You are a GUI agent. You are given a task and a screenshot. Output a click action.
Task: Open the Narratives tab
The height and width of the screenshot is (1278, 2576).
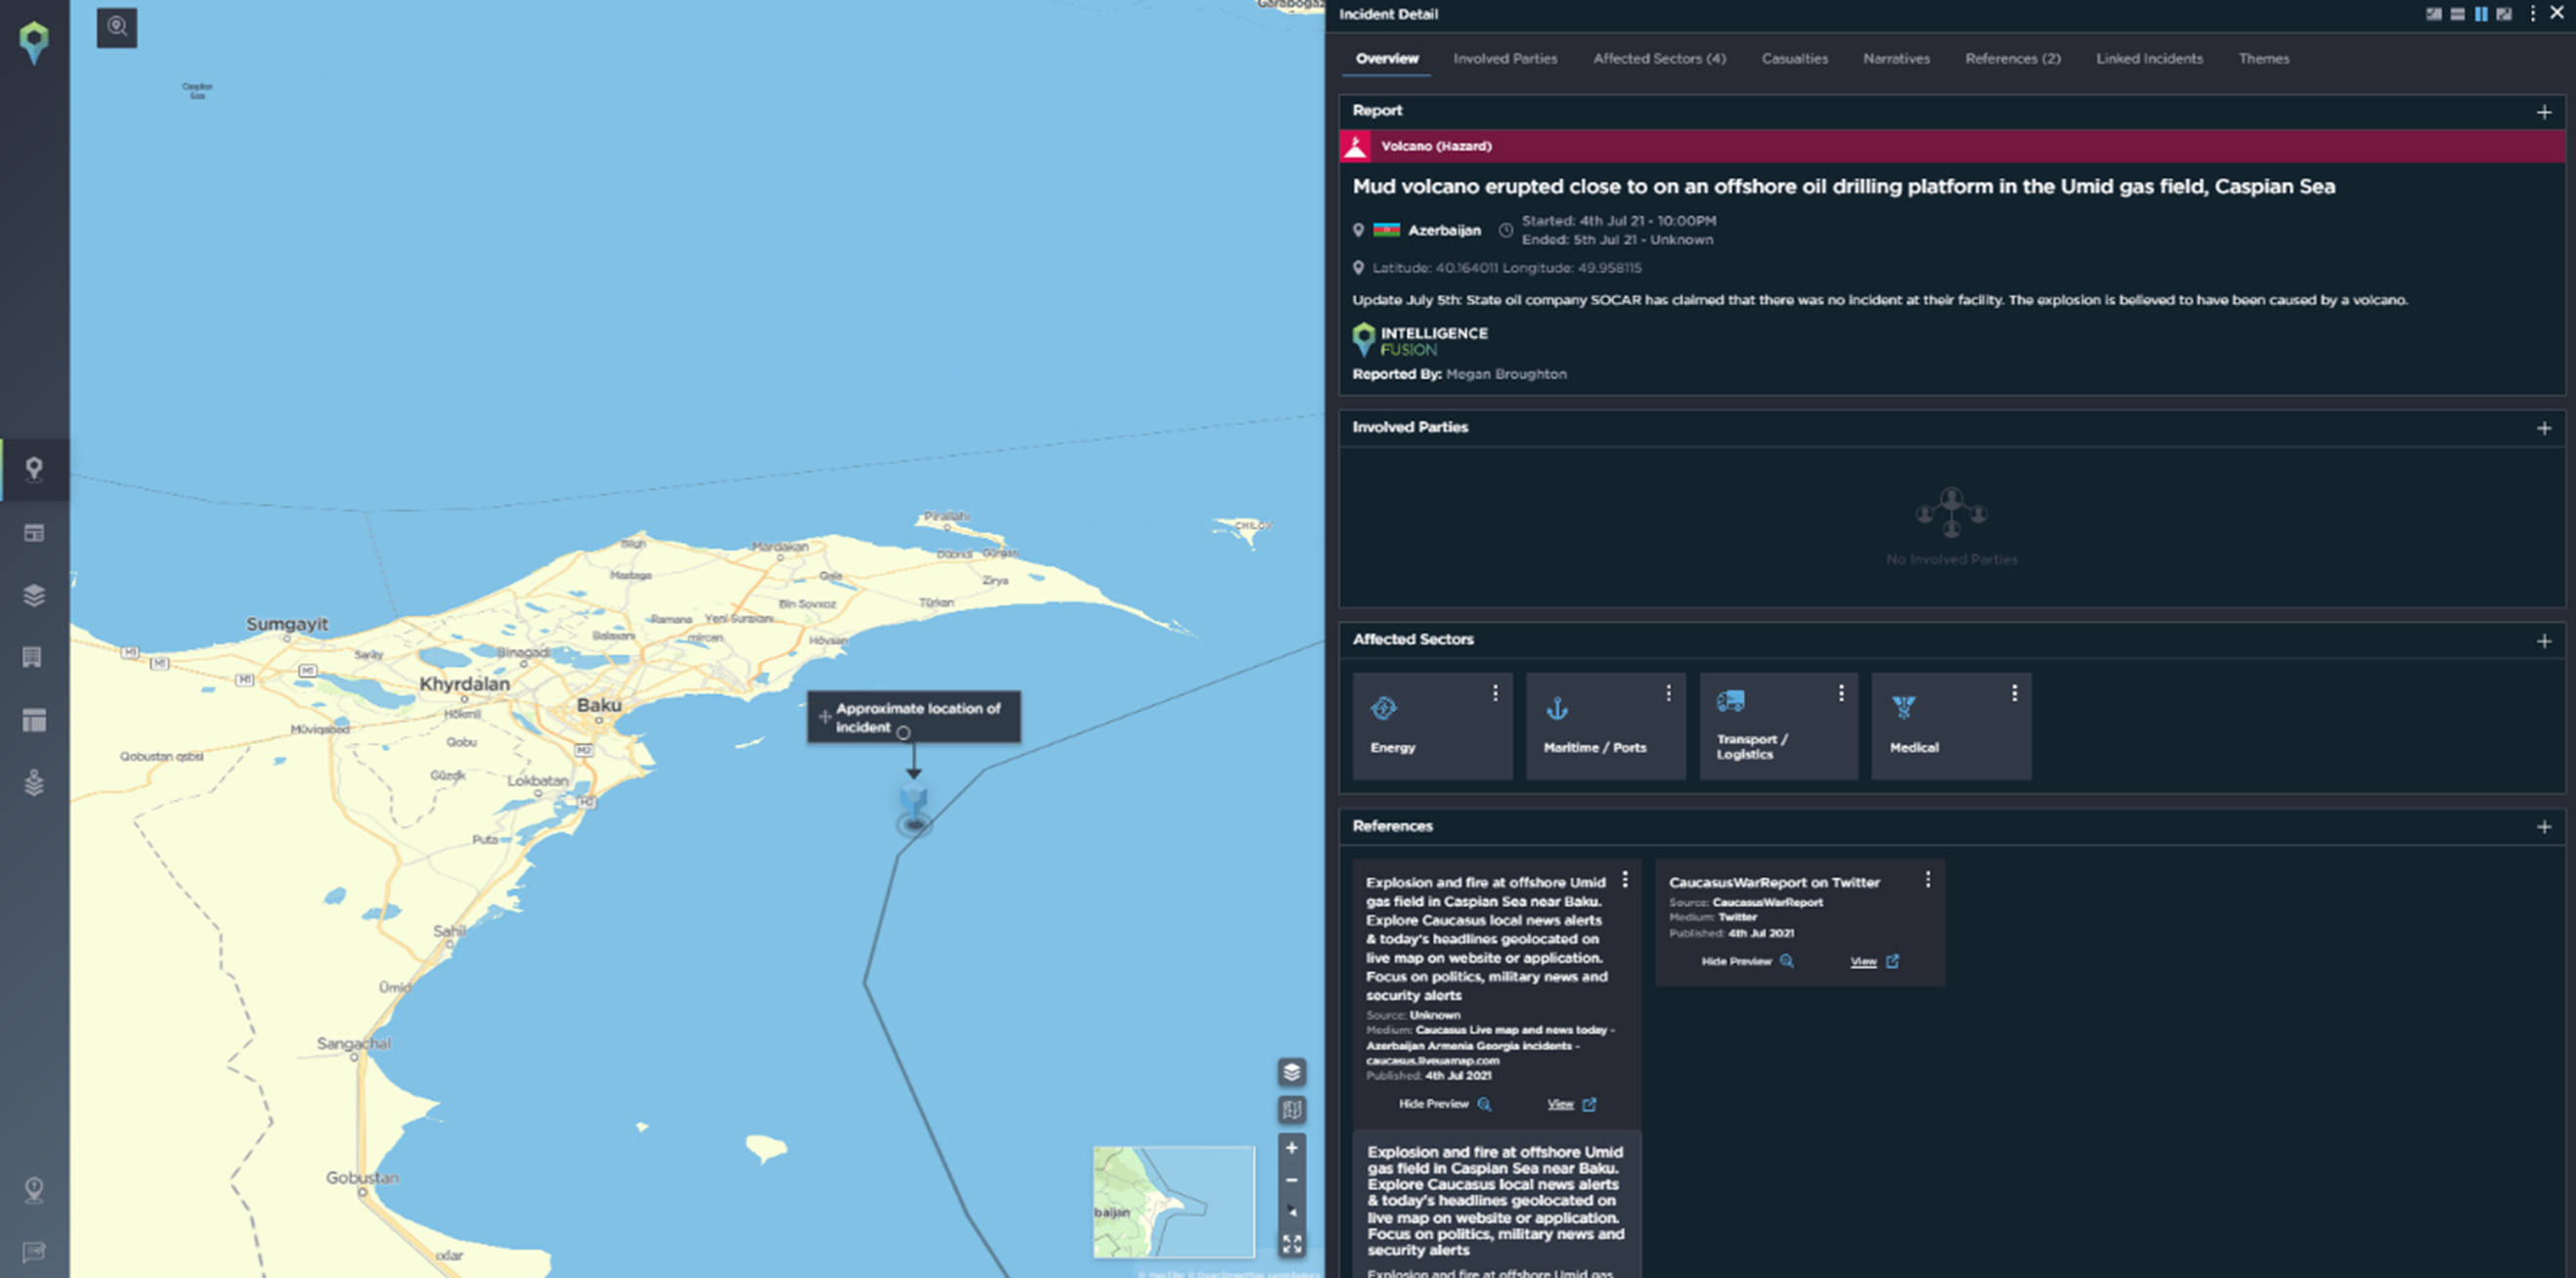pos(1896,58)
